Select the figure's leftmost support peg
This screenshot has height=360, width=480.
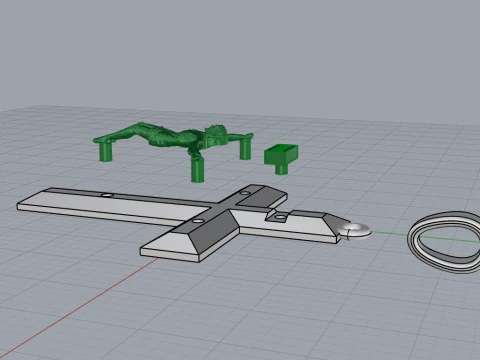106,152
